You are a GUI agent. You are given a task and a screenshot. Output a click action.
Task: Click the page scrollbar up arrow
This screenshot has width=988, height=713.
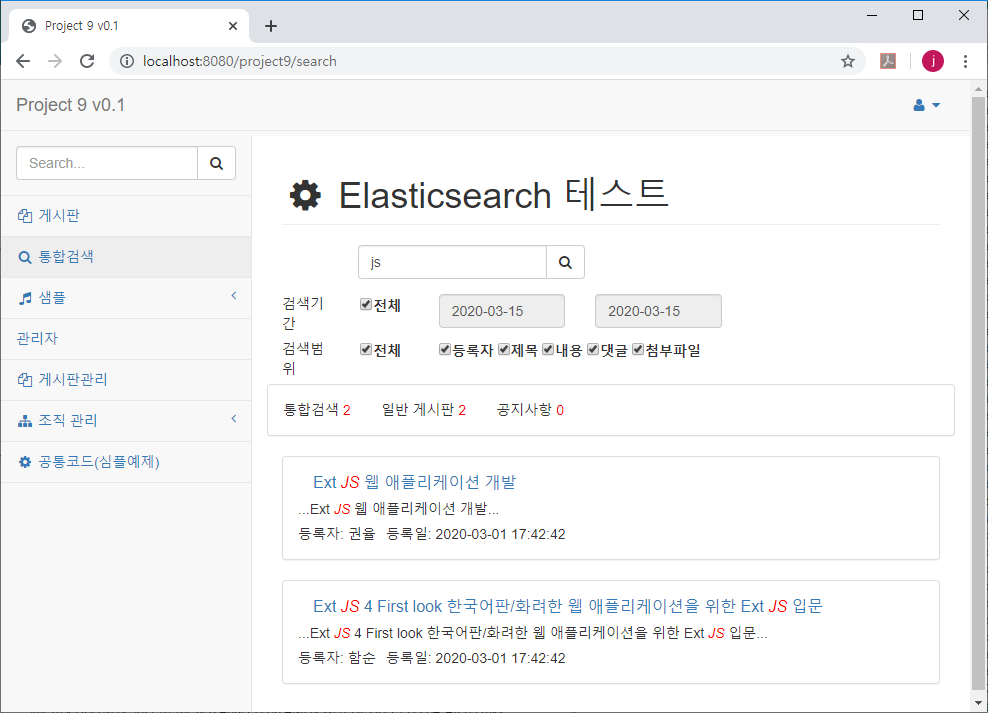pos(978,89)
